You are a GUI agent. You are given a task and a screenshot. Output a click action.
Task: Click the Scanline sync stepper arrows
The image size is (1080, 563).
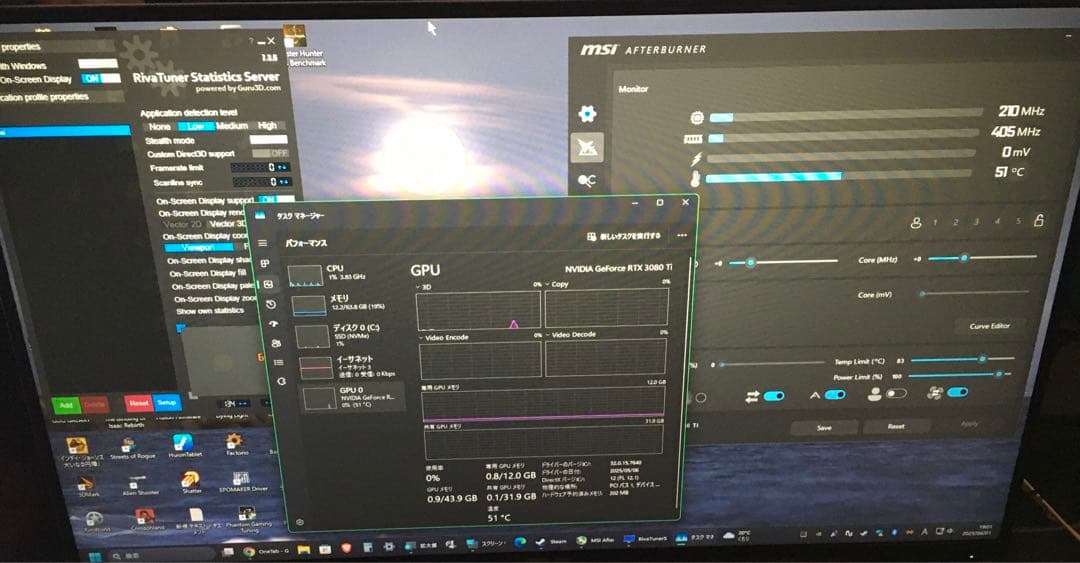284,182
